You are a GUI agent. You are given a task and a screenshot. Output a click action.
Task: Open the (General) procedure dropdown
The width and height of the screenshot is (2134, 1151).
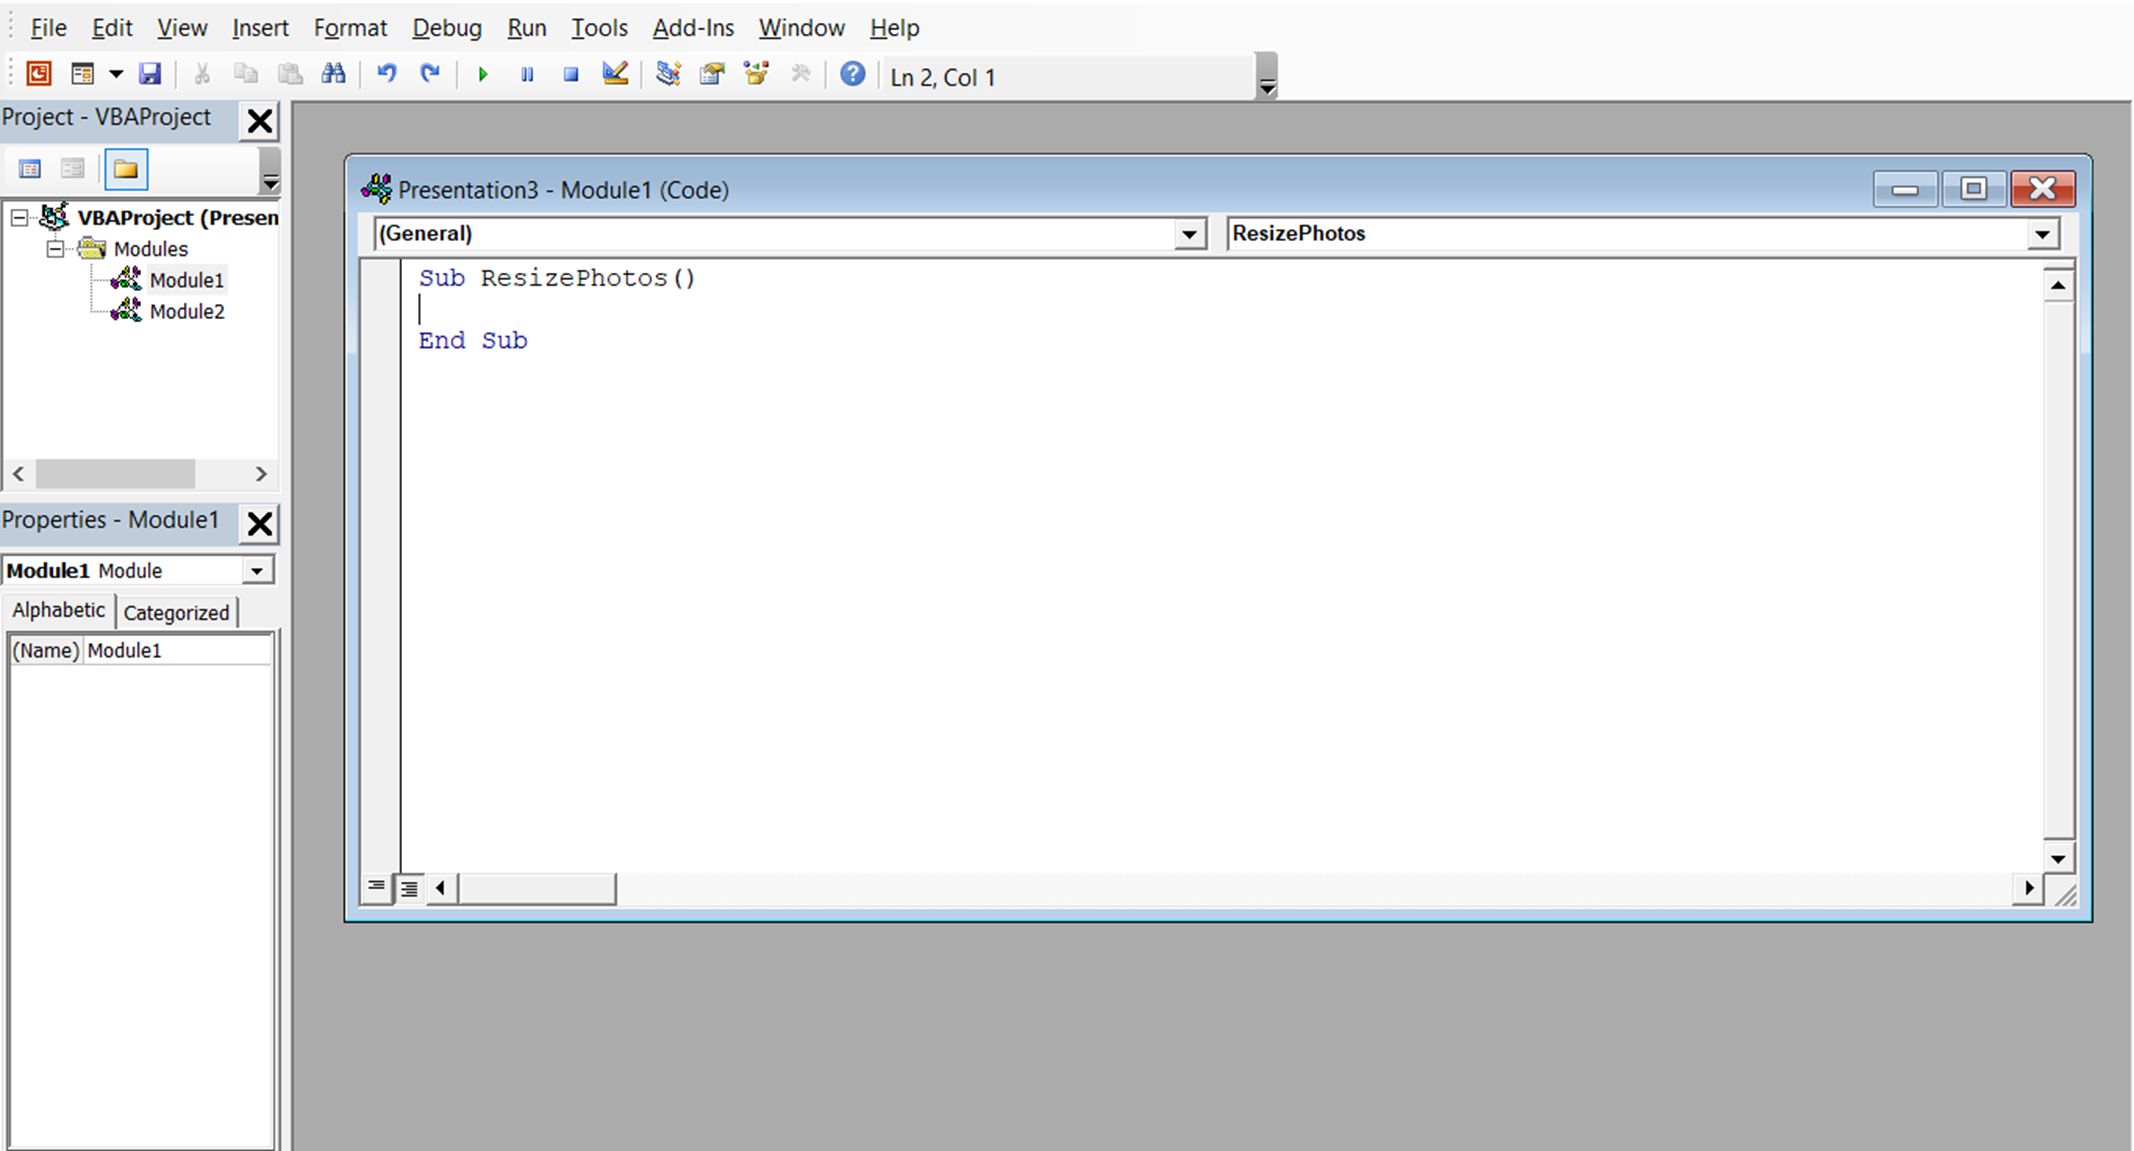pos(1190,234)
